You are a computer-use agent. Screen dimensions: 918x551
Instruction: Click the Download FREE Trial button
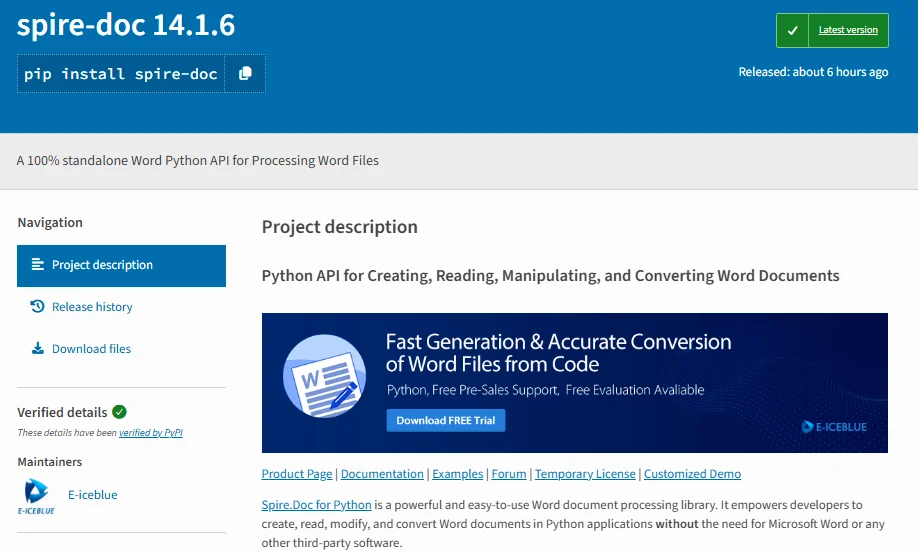[446, 421]
